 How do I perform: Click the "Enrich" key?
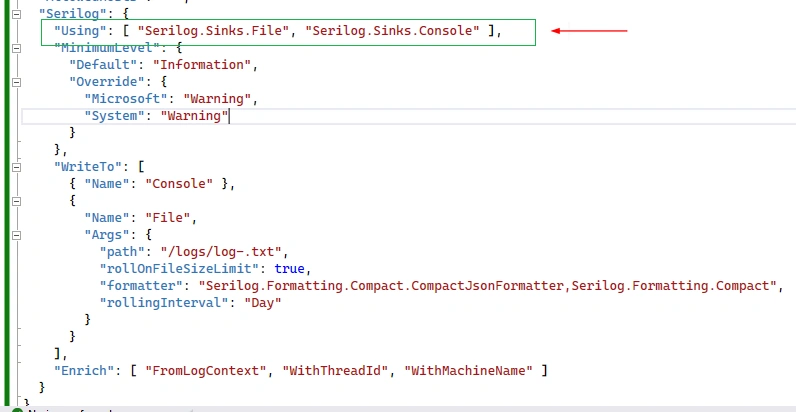[x=85, y=371]
